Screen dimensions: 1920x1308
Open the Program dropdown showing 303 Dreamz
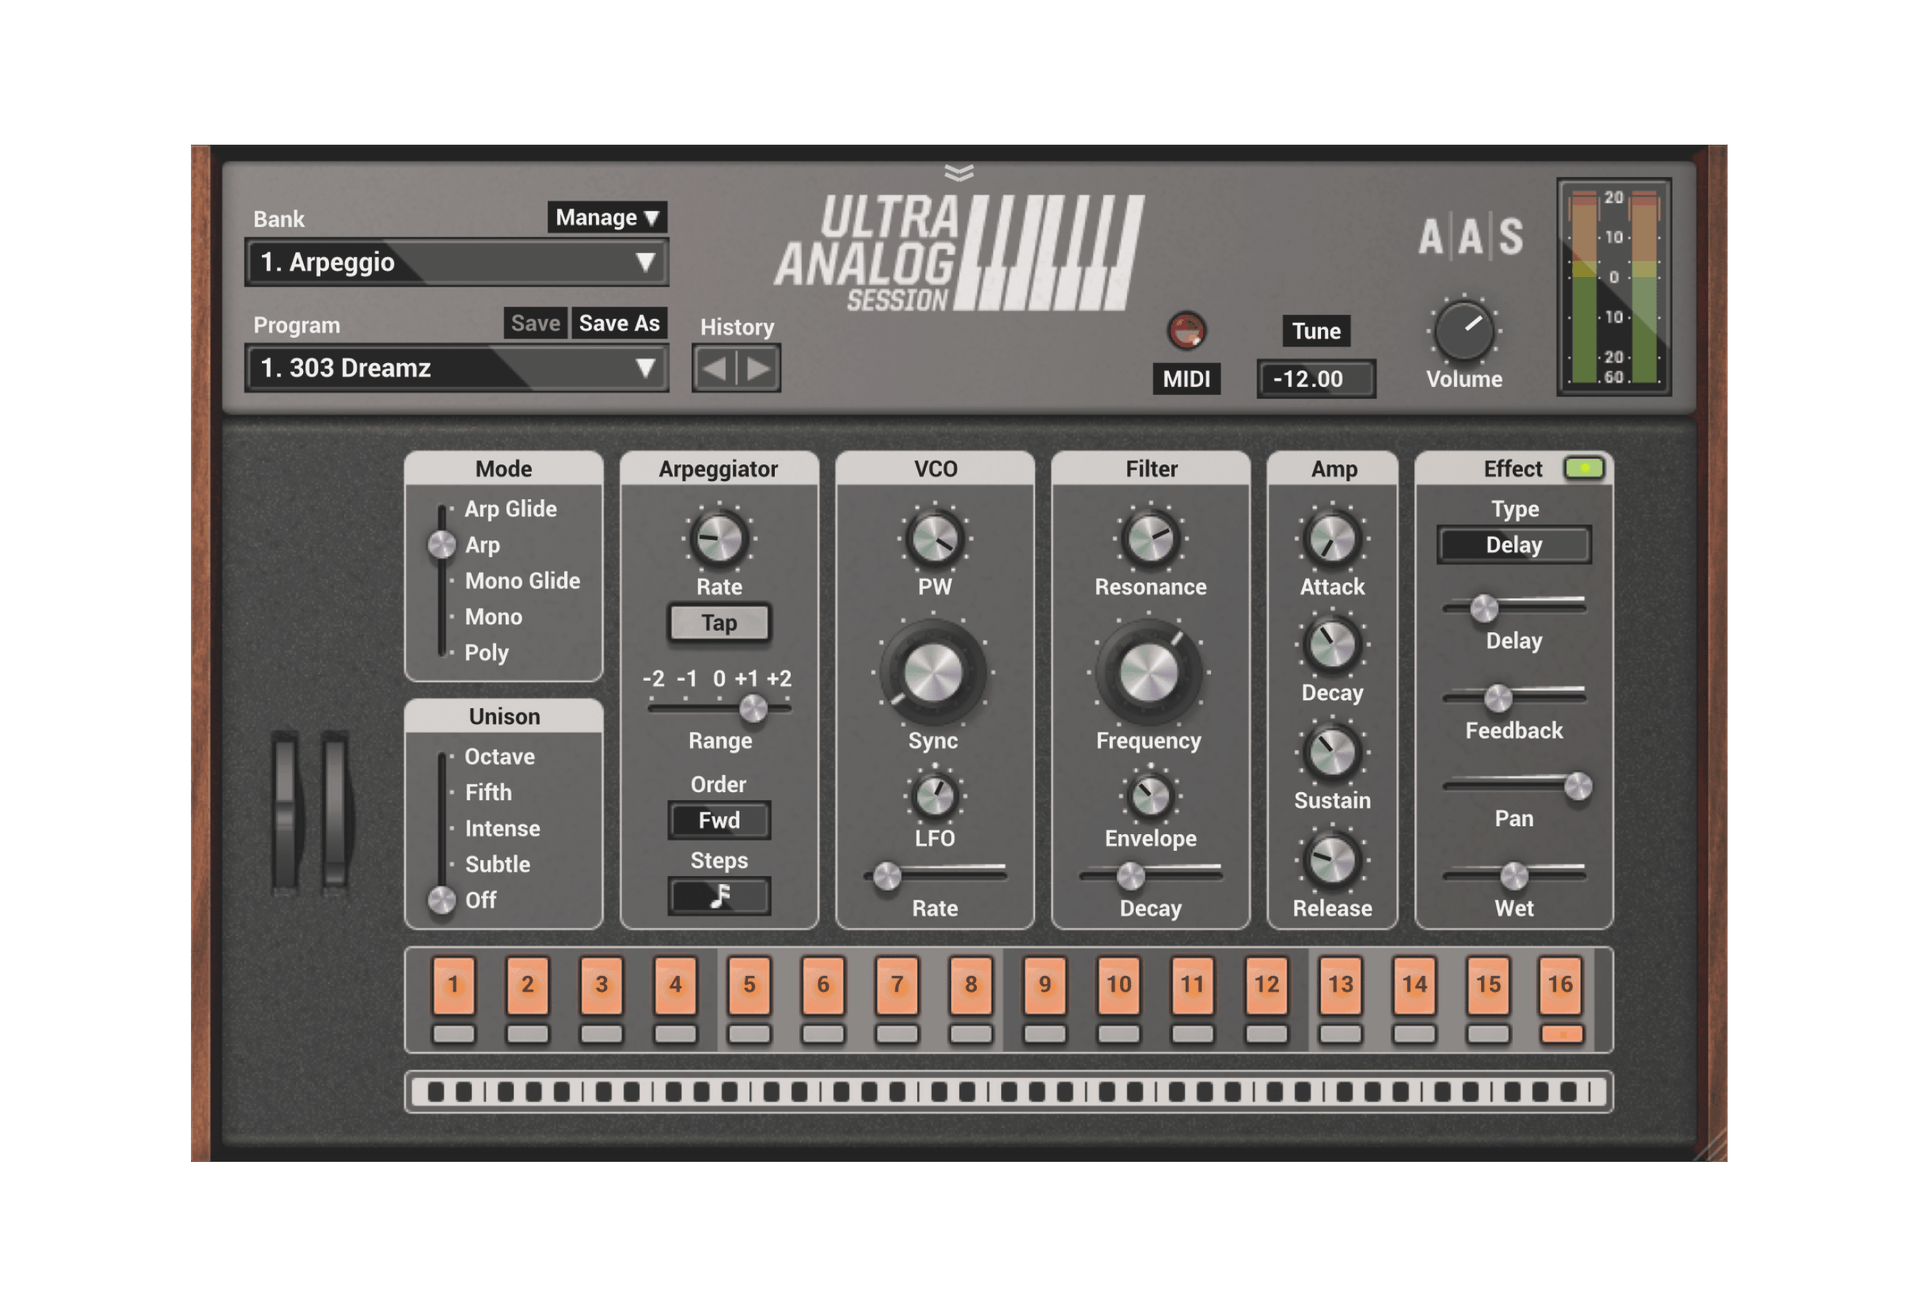pyautogui.click(x=457, y=368)
